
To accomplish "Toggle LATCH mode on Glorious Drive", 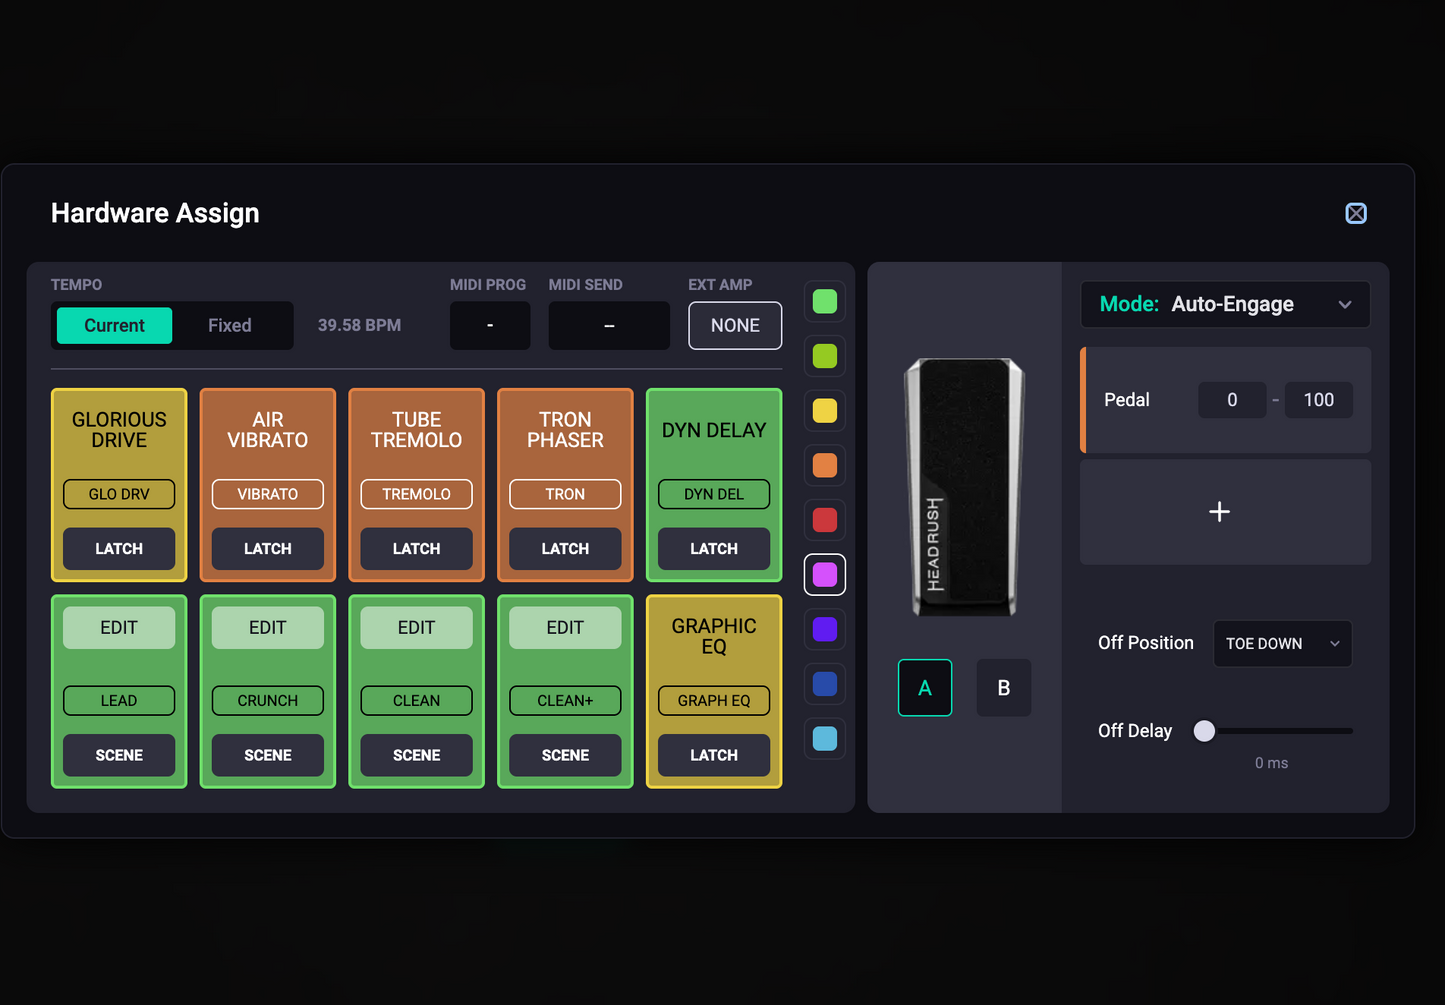I will pos(119,549).
